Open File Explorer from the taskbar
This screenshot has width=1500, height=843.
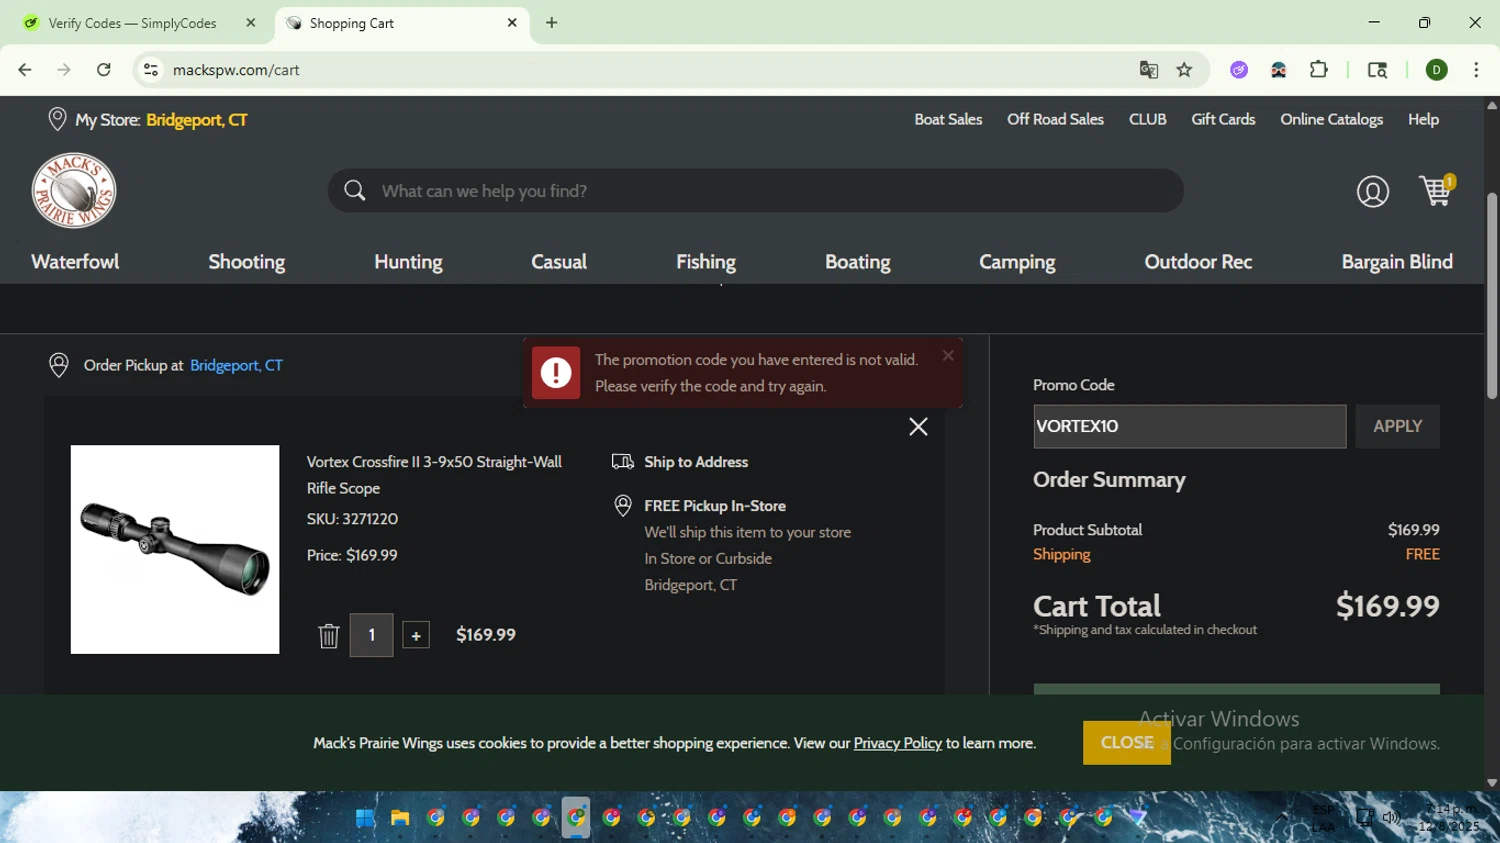tap(400, 818)
